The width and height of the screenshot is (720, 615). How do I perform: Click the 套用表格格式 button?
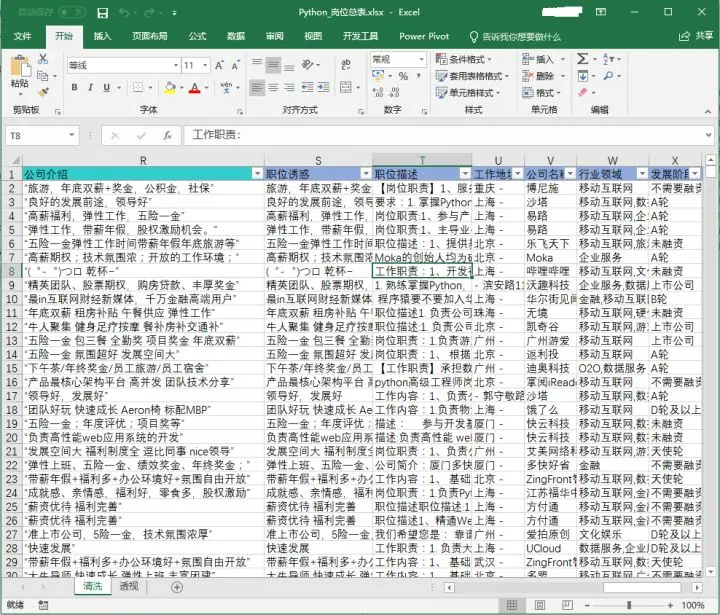coord(472,76)
